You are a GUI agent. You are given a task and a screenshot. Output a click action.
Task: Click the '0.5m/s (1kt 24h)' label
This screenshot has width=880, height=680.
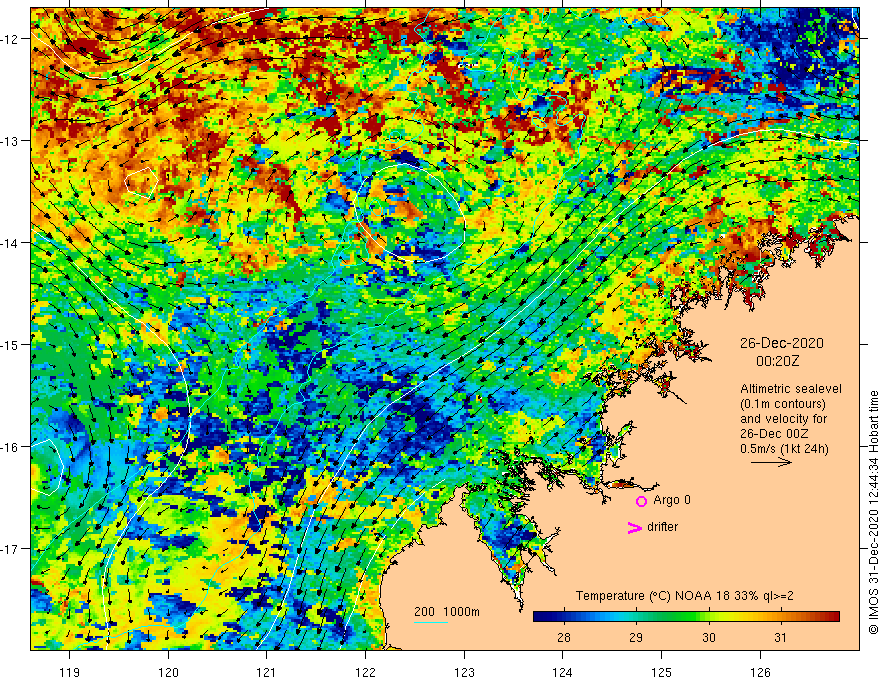[784, 448]
